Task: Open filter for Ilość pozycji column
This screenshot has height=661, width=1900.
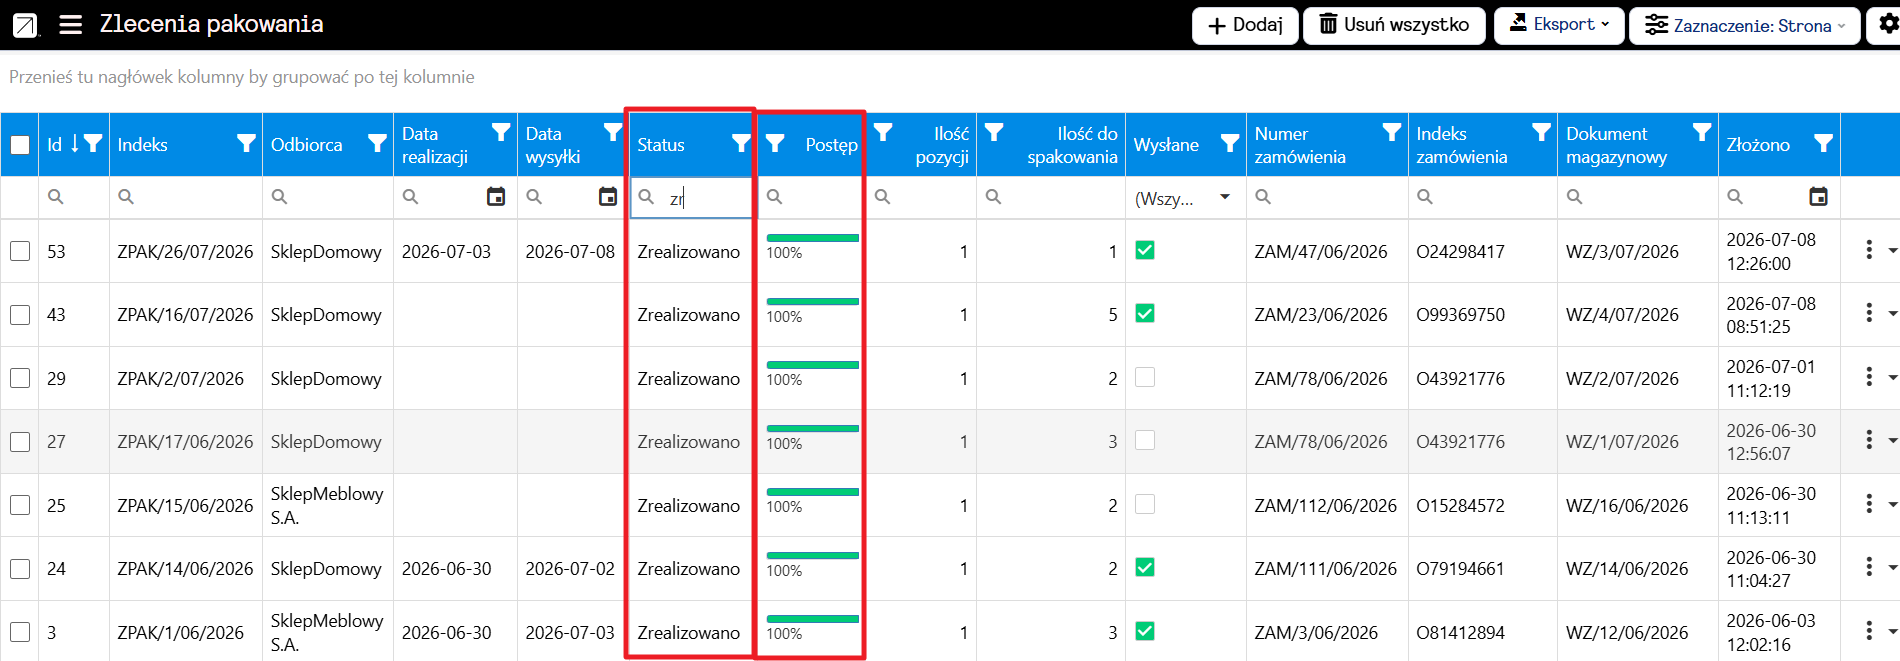Action: 883,131
